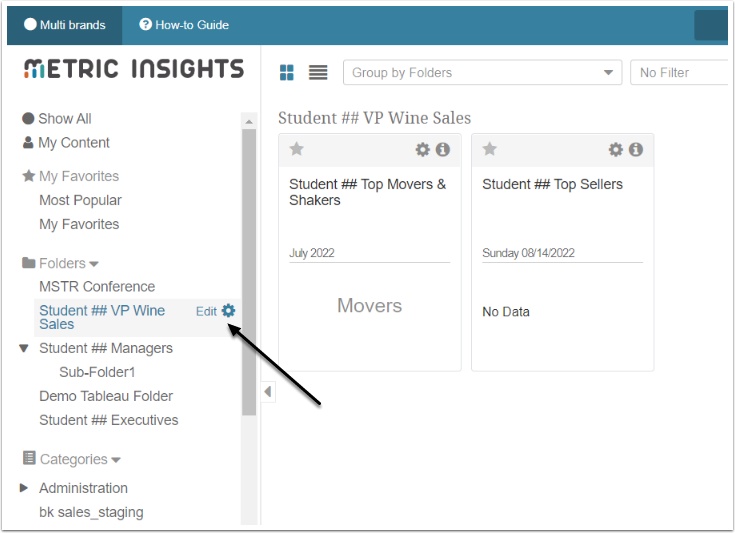The image size is (735, 533).
Task: Select Most Popular in favorites
Action: click(80, 200)
